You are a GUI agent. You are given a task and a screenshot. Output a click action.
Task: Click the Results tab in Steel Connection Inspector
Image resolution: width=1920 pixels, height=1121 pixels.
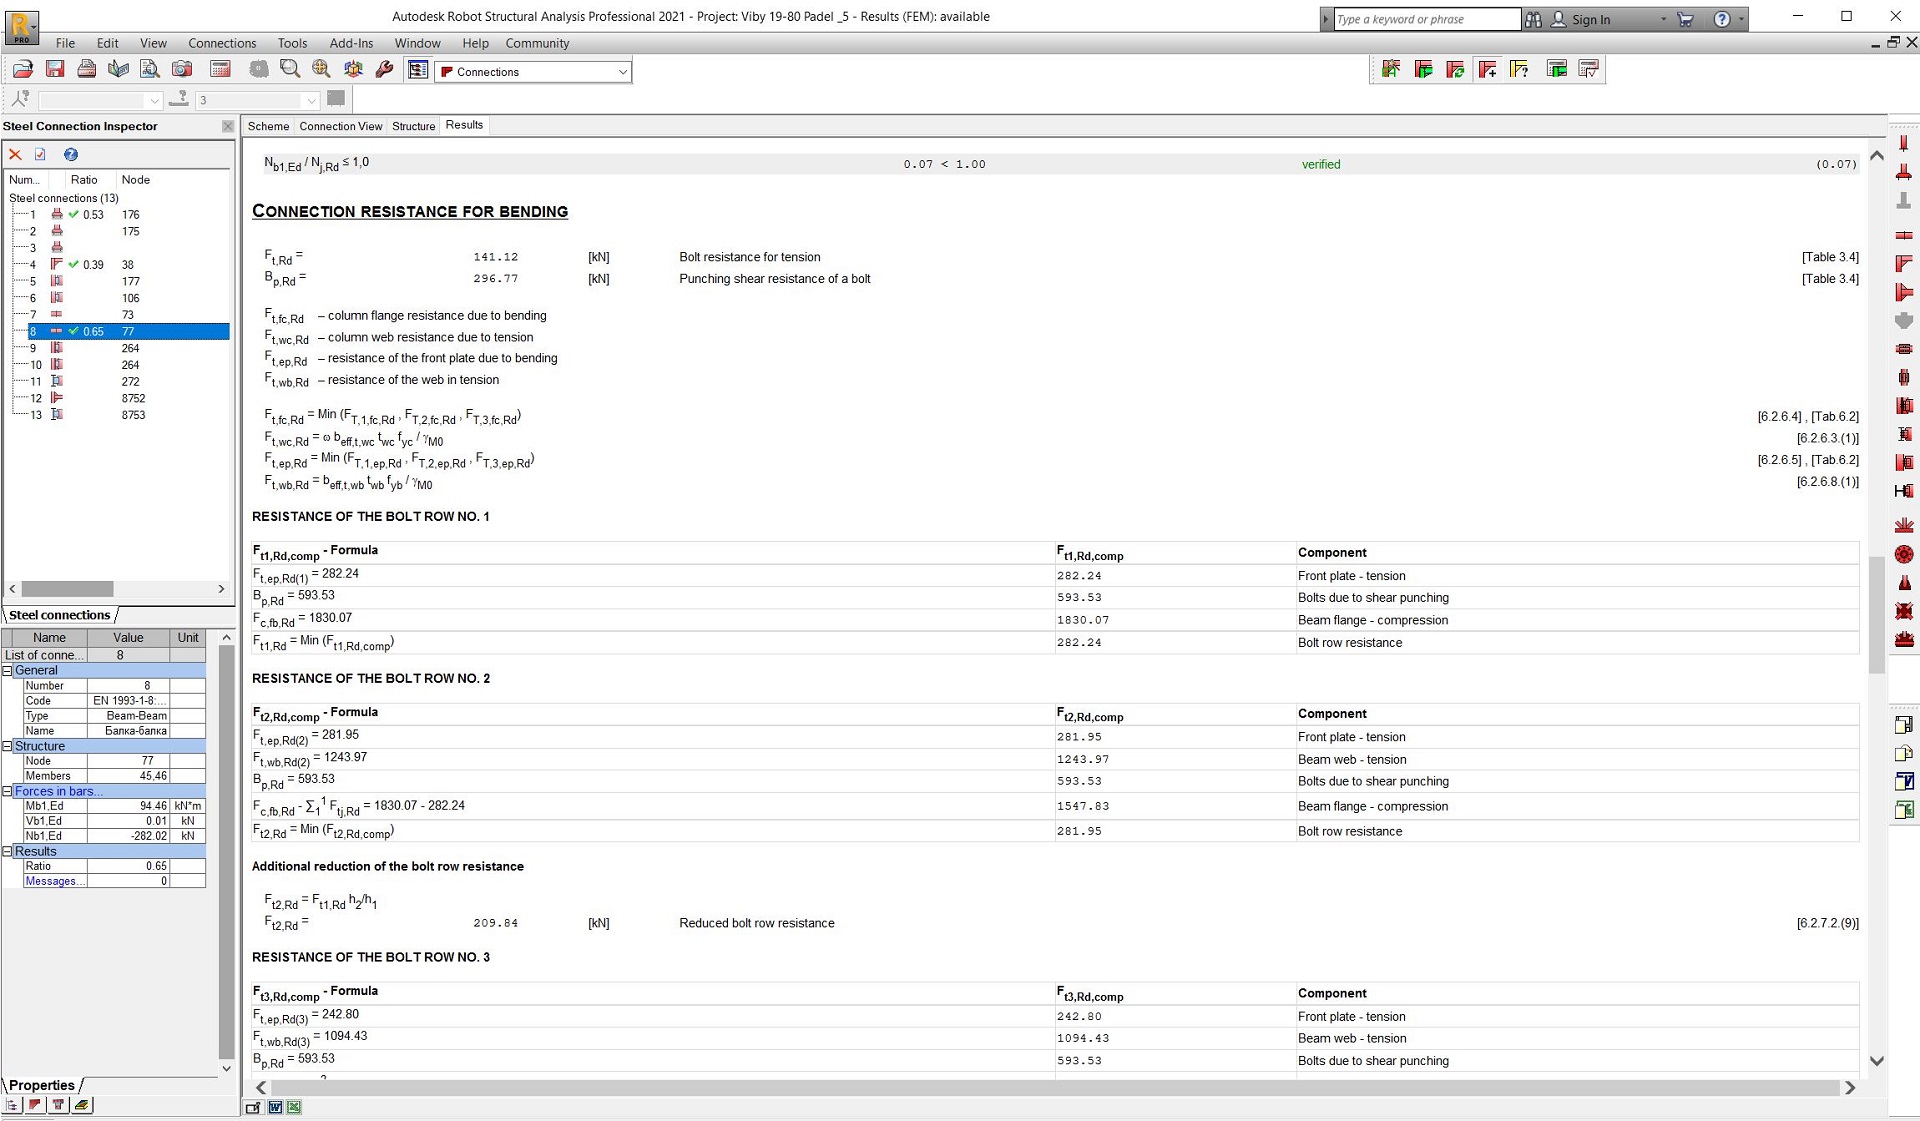point(463,124)
